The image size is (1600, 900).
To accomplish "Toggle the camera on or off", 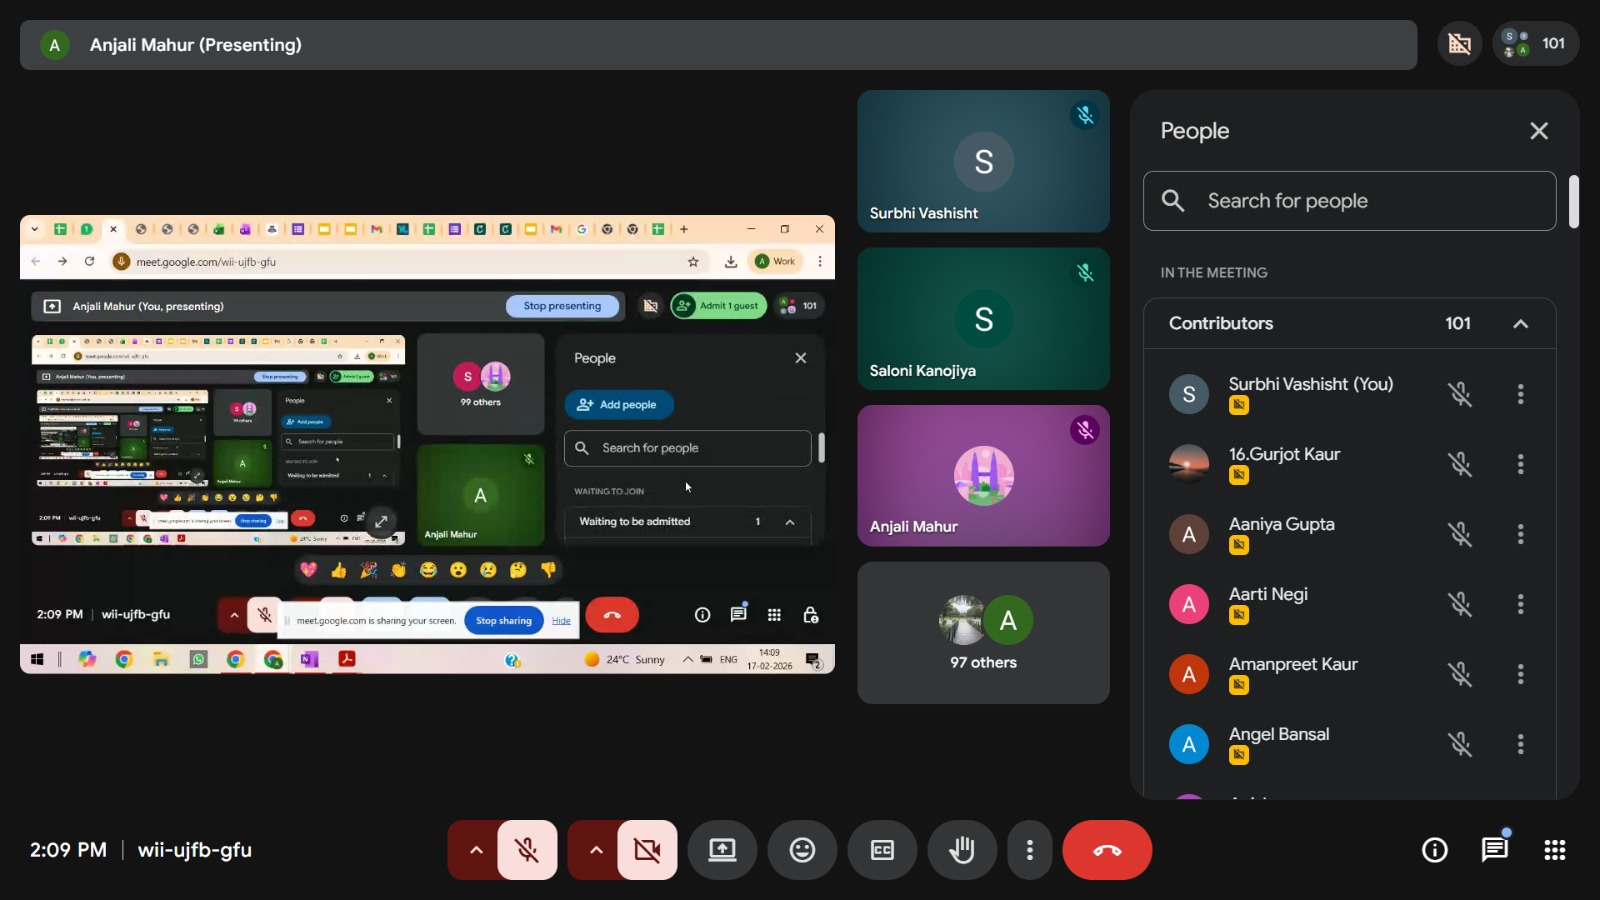I will coord(647,850).
